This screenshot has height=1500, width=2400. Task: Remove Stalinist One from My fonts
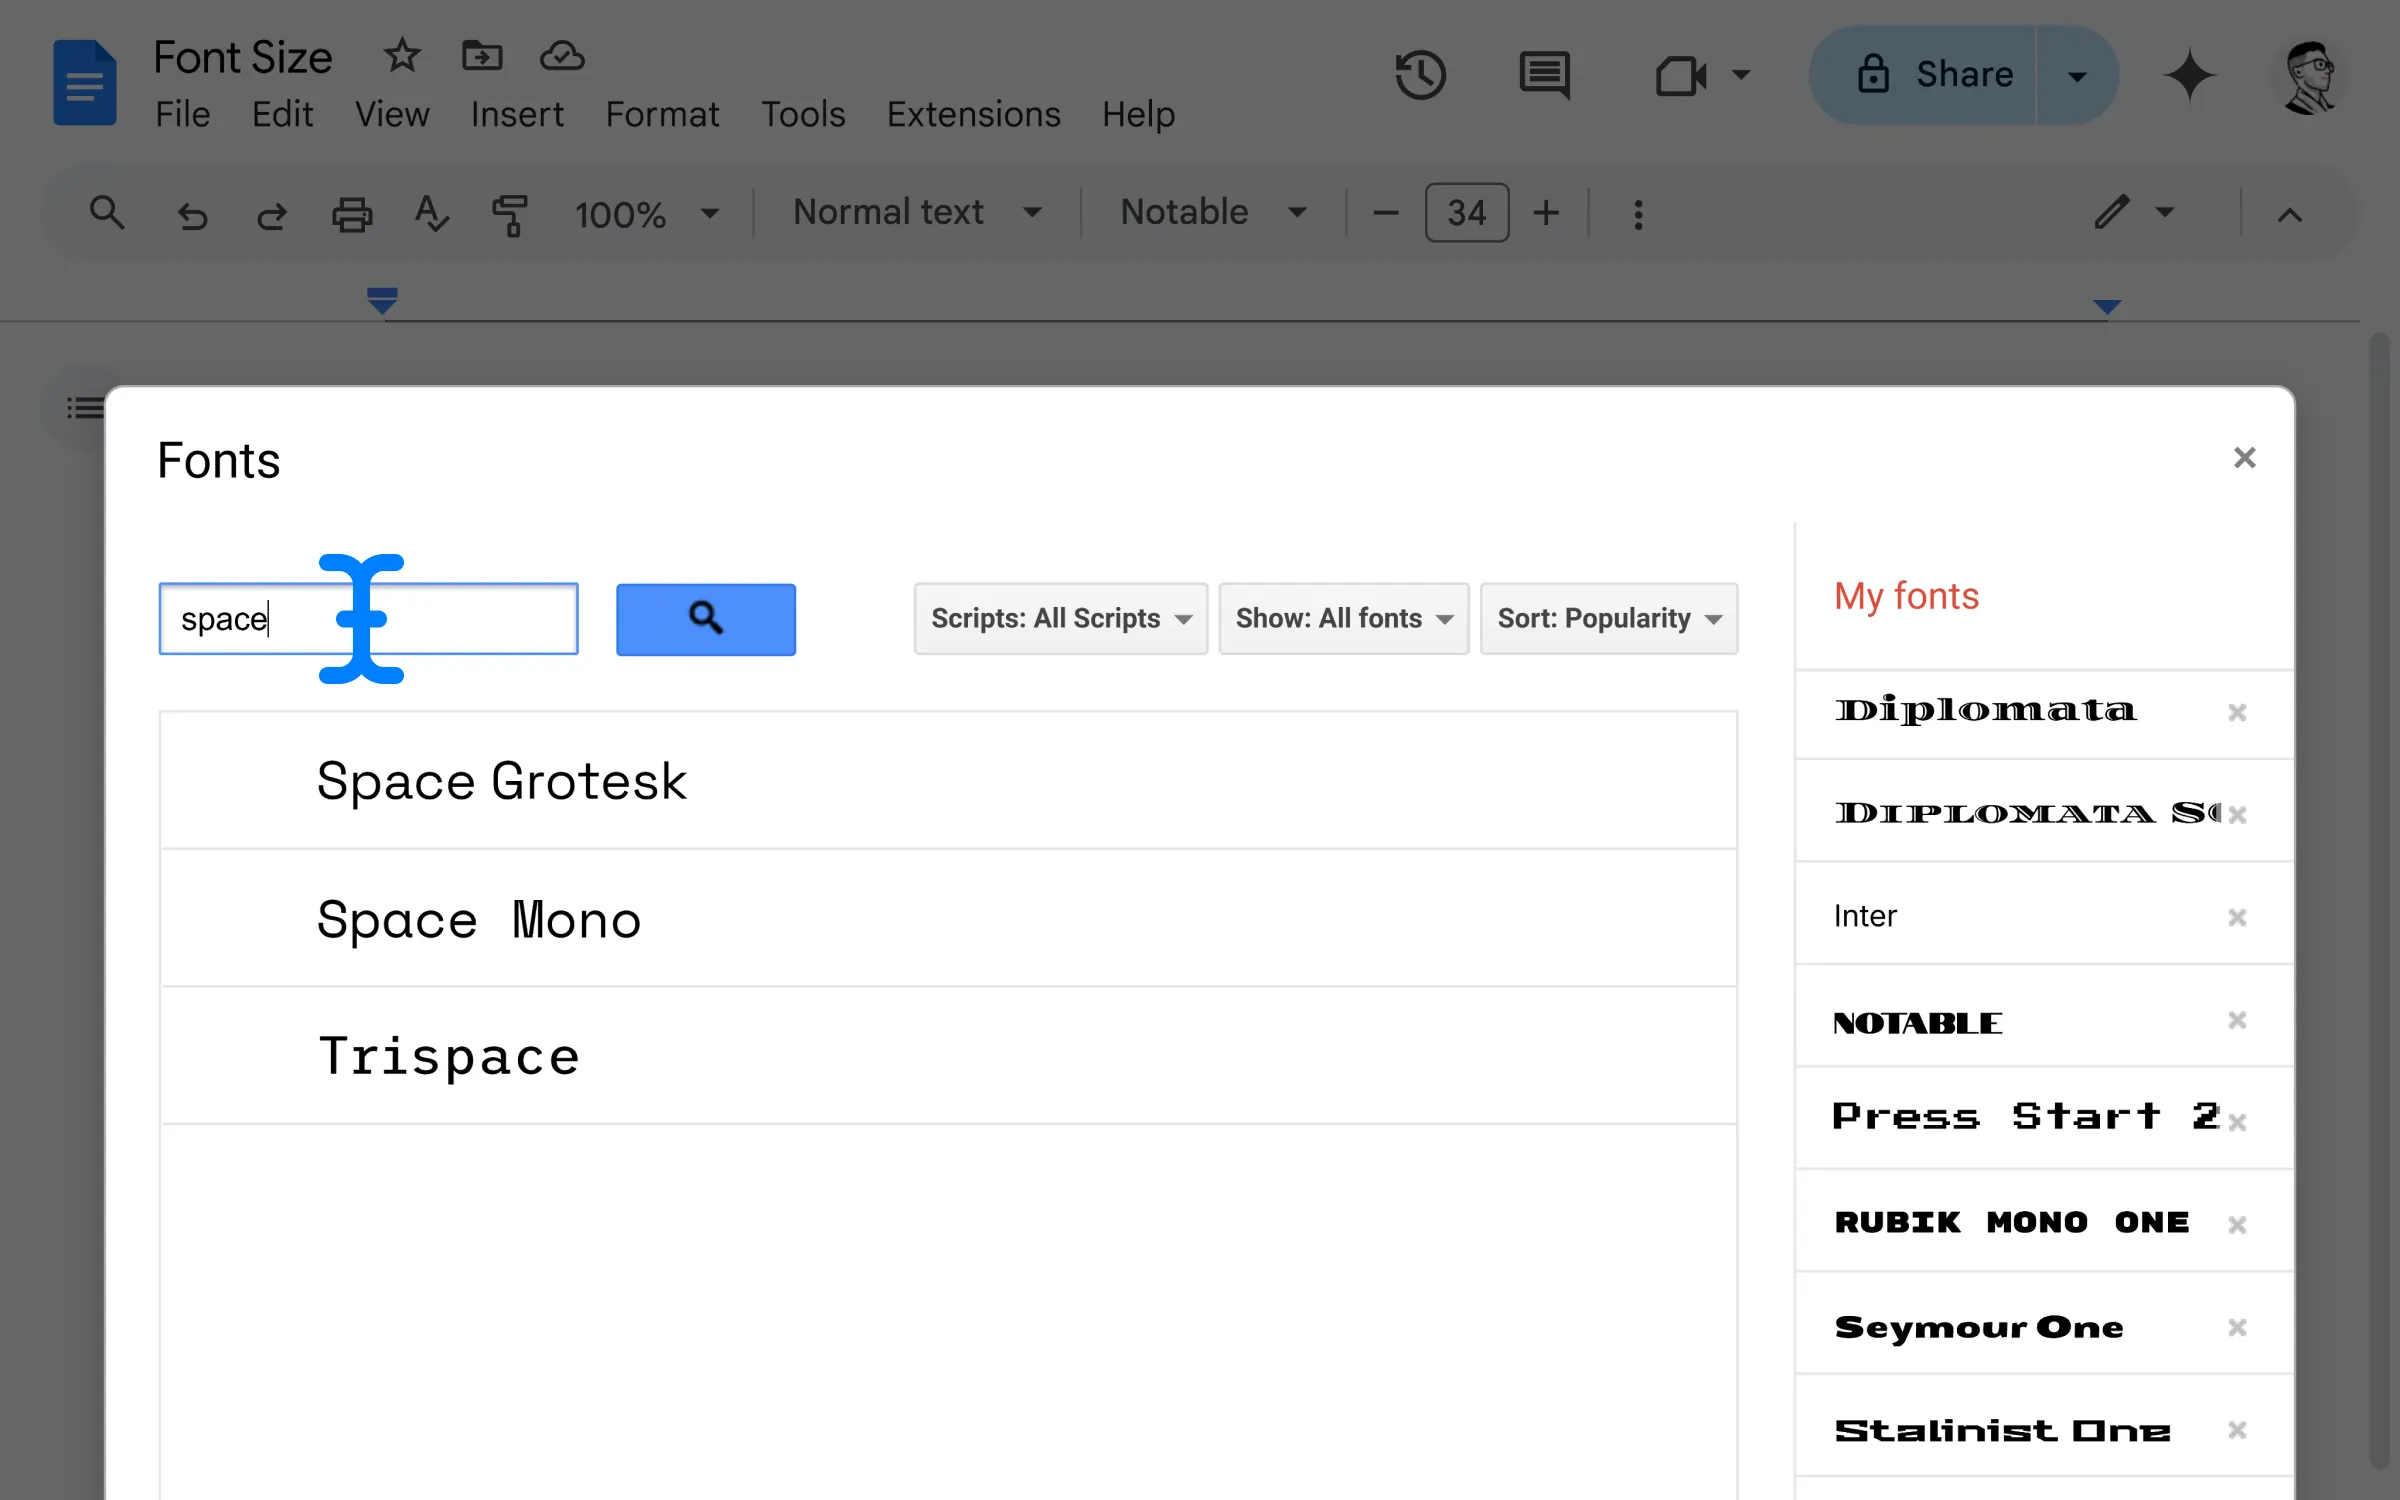point(2237,1430)
